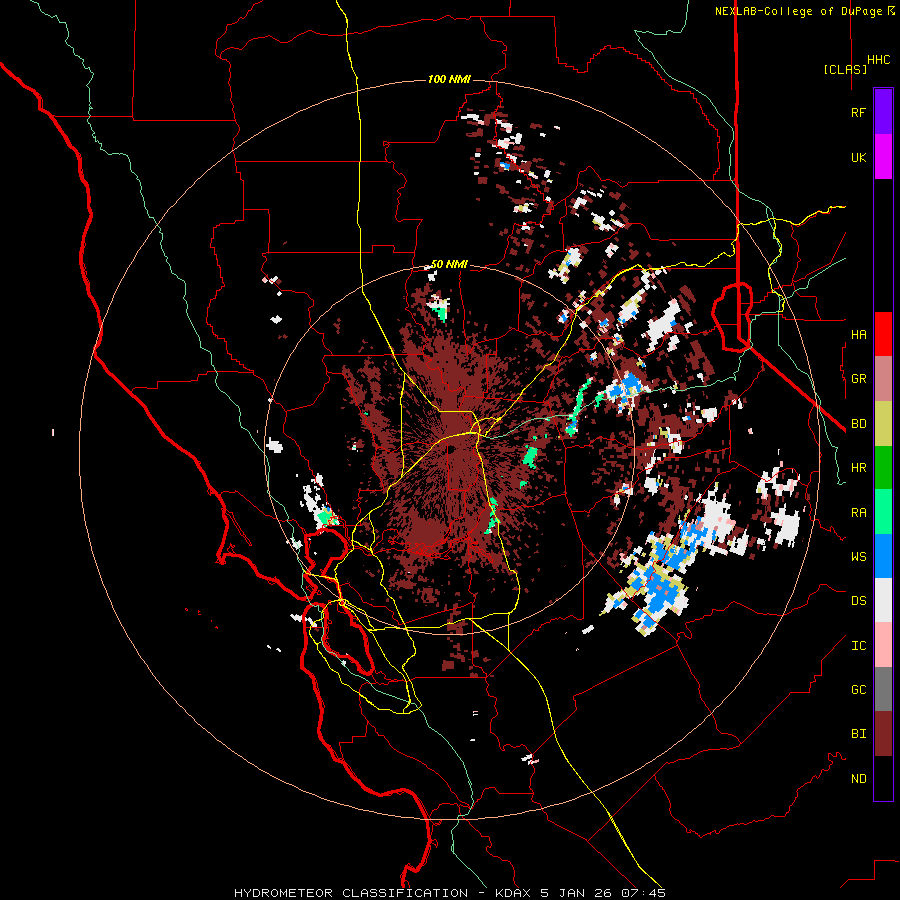The image size is (900, 900).
Task: Click 'HYDROMETEOR CLASSIFICATION' in the bottom caption
Action: click(x=351, y=893)
